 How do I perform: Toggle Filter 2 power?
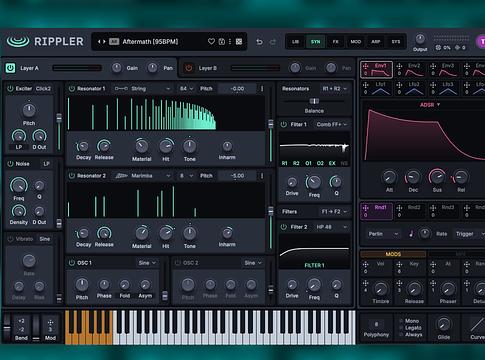[x=284, y=227]
